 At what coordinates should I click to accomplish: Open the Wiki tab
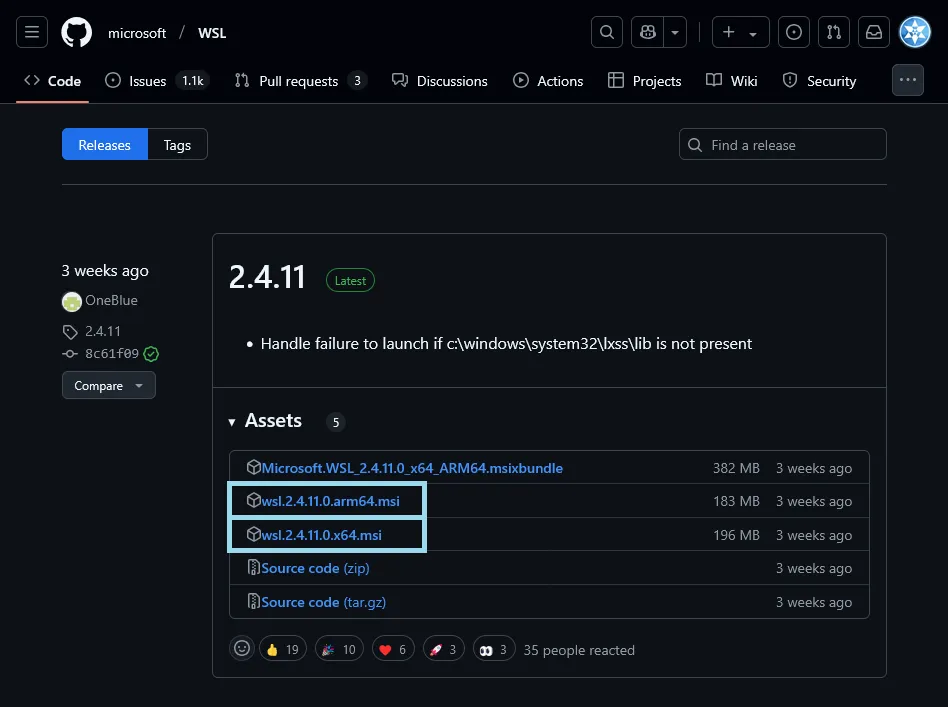(732, 81)
